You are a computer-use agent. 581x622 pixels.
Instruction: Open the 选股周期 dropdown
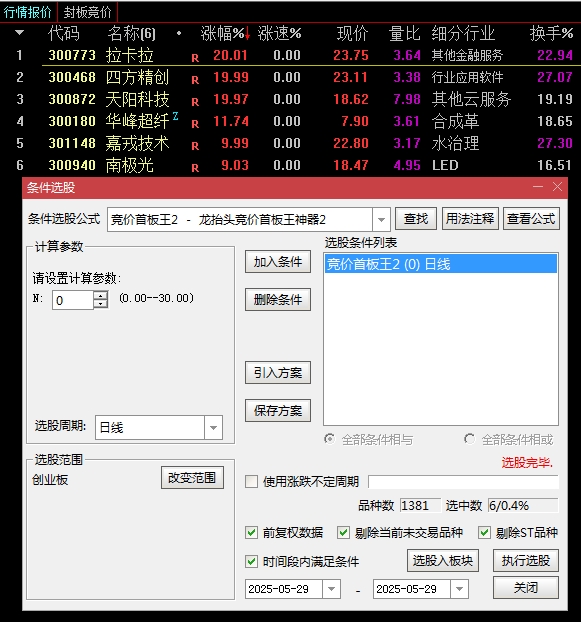[x=213, y=428]
